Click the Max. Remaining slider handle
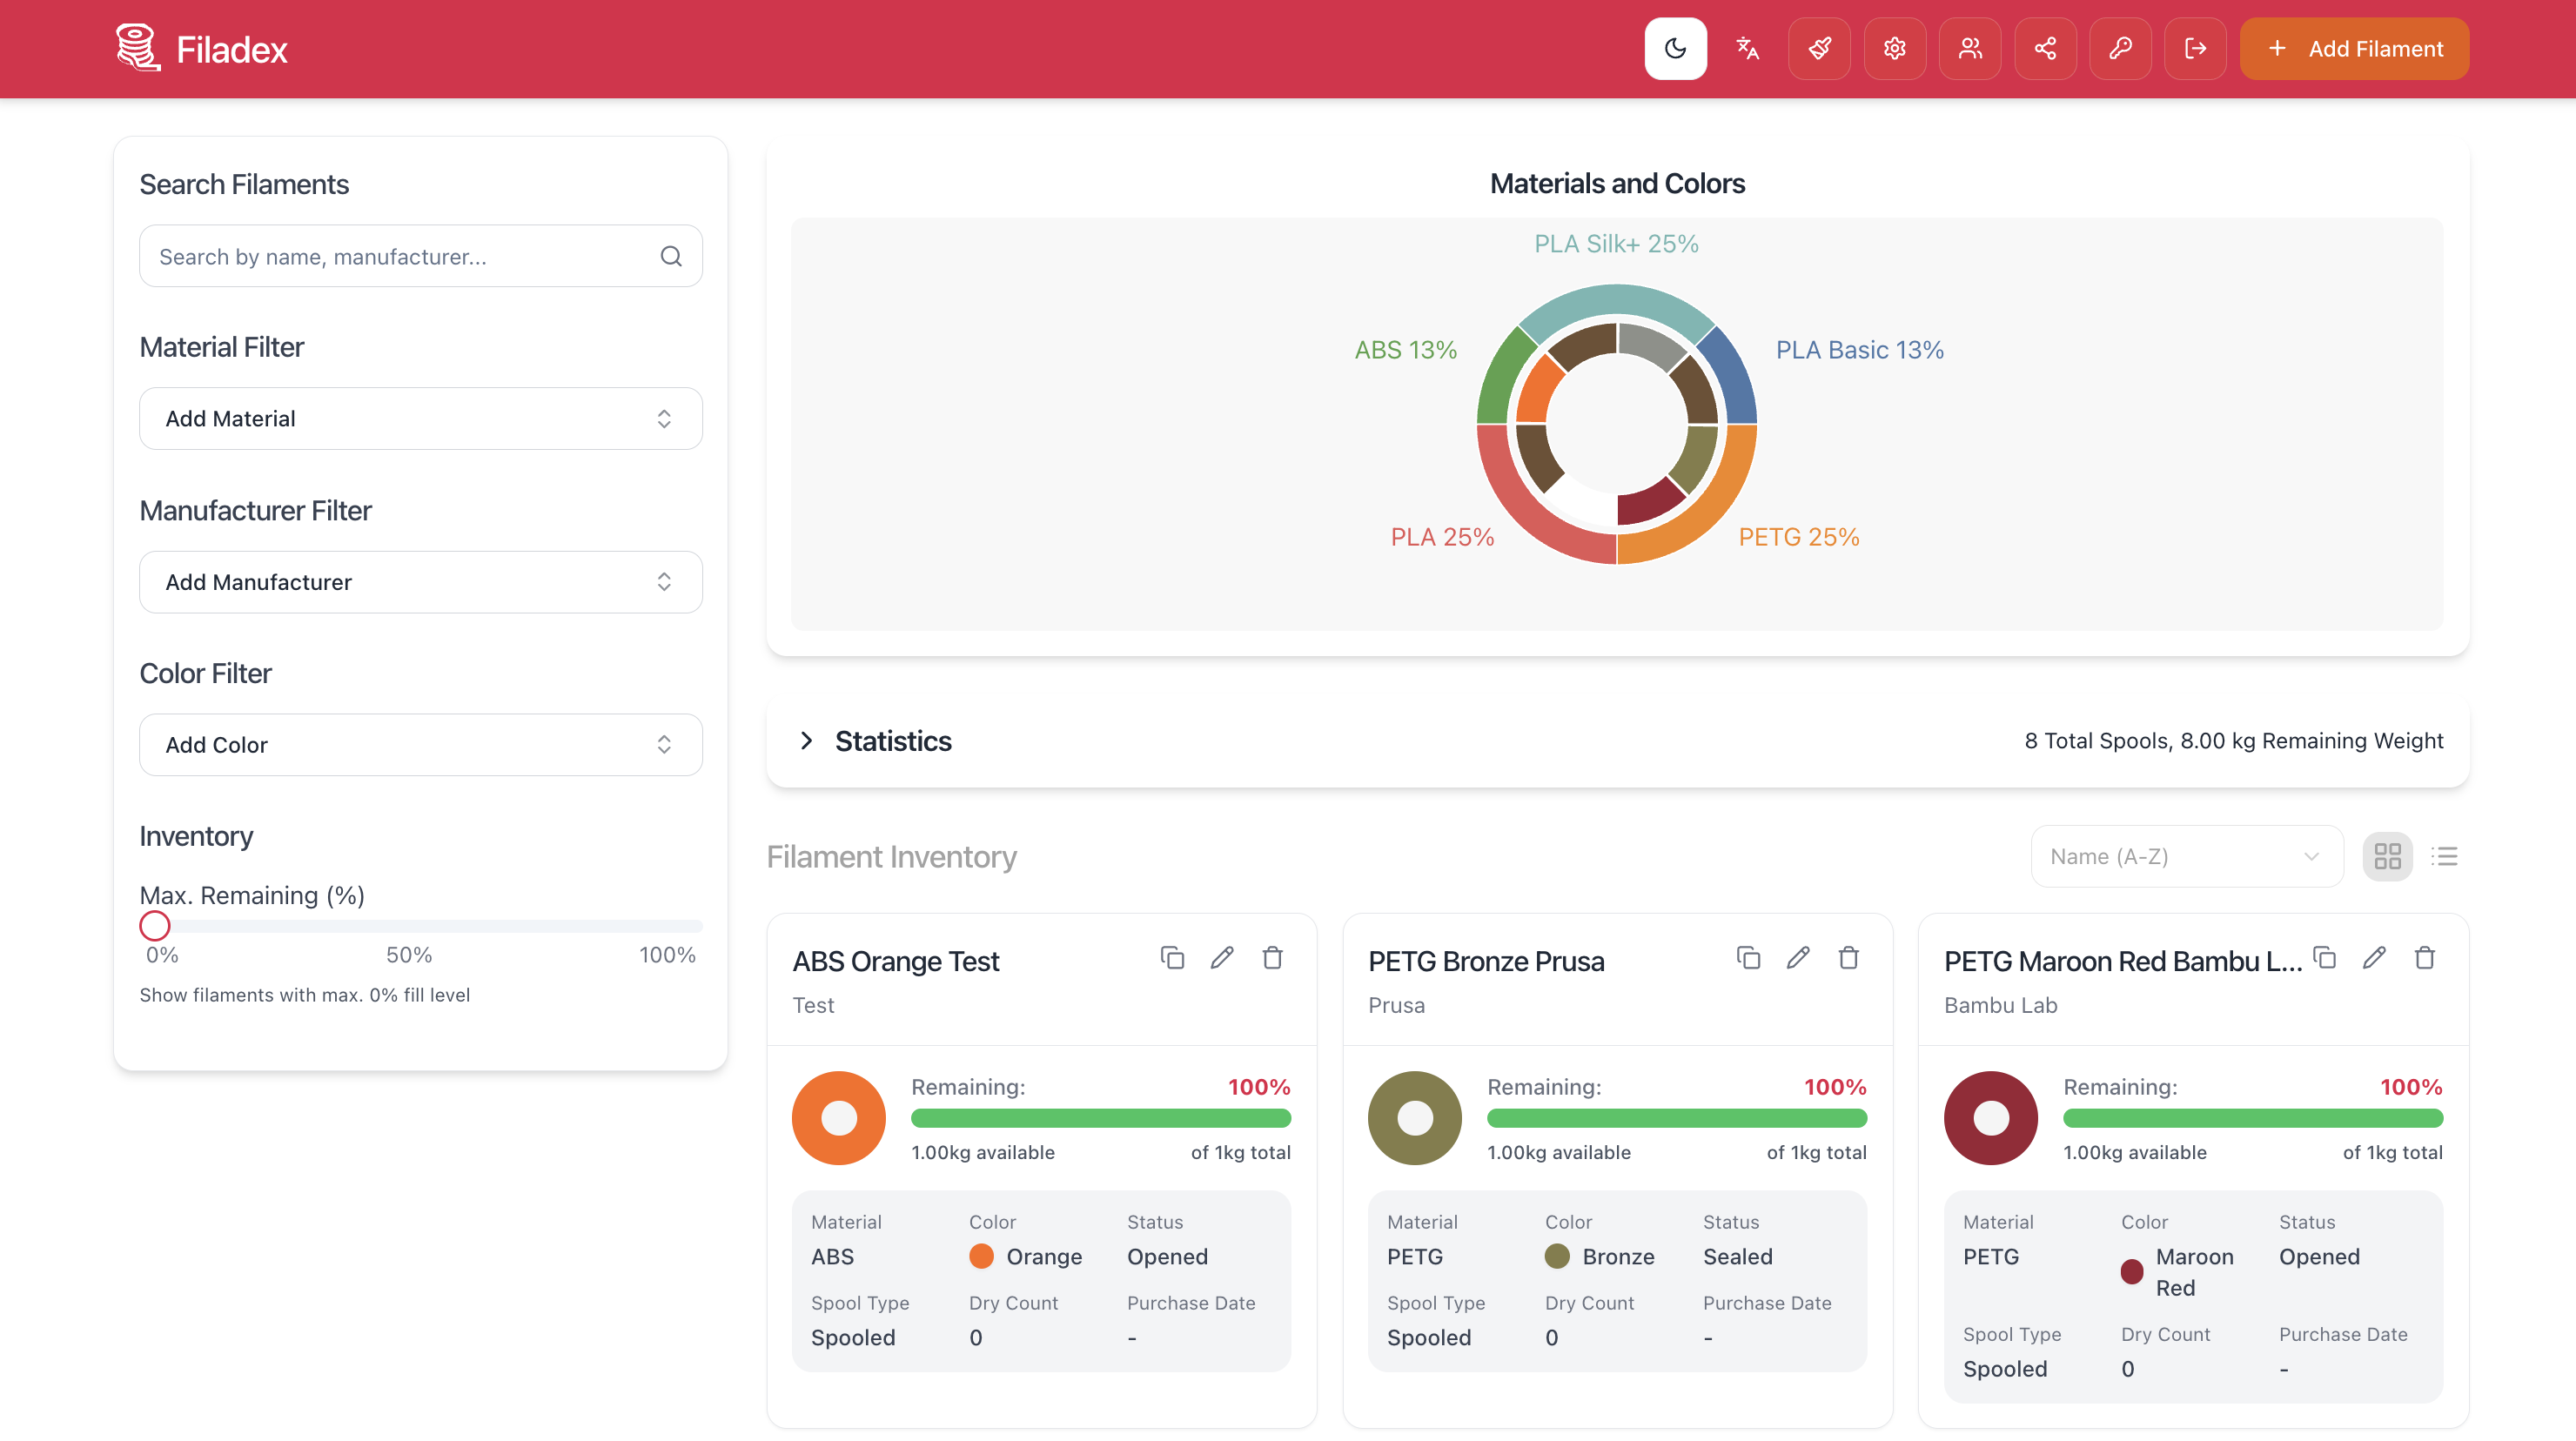This screenshot has height=1441, width=2576. point(155,925)
